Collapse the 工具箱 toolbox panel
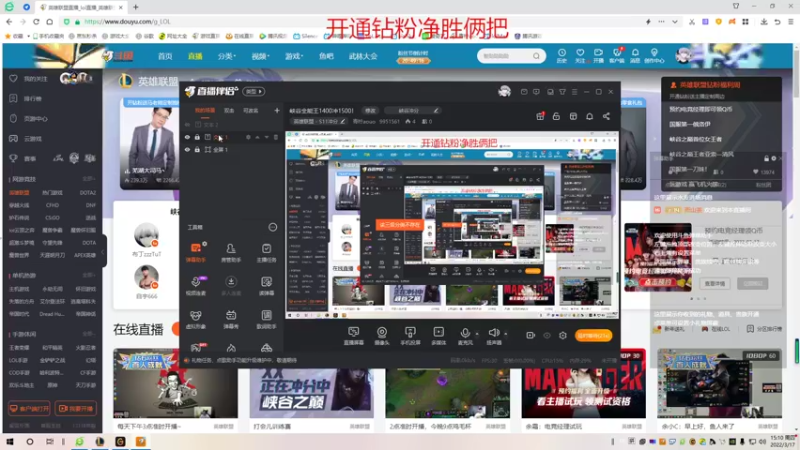The height and width of the screenshot is (450, 800). 273,227
